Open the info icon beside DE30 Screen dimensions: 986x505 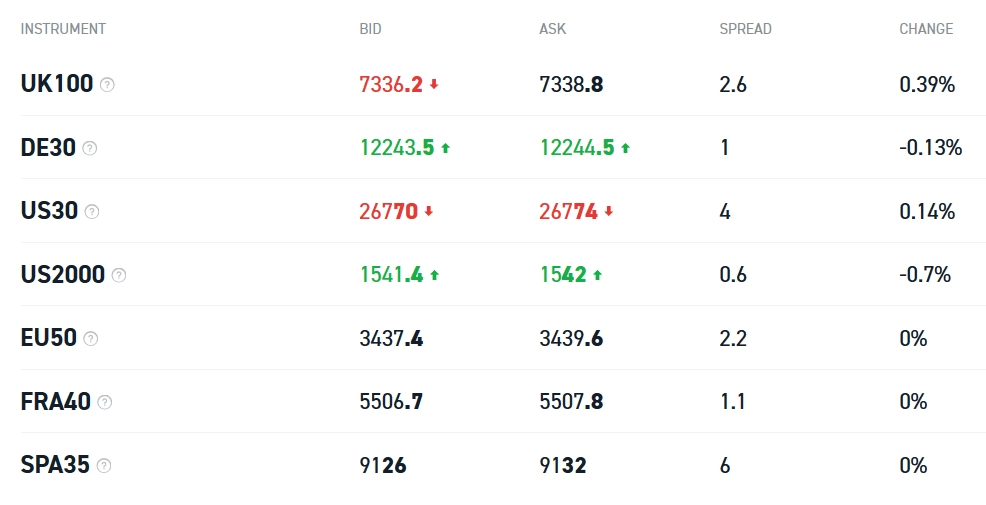[x=90, y=148]
